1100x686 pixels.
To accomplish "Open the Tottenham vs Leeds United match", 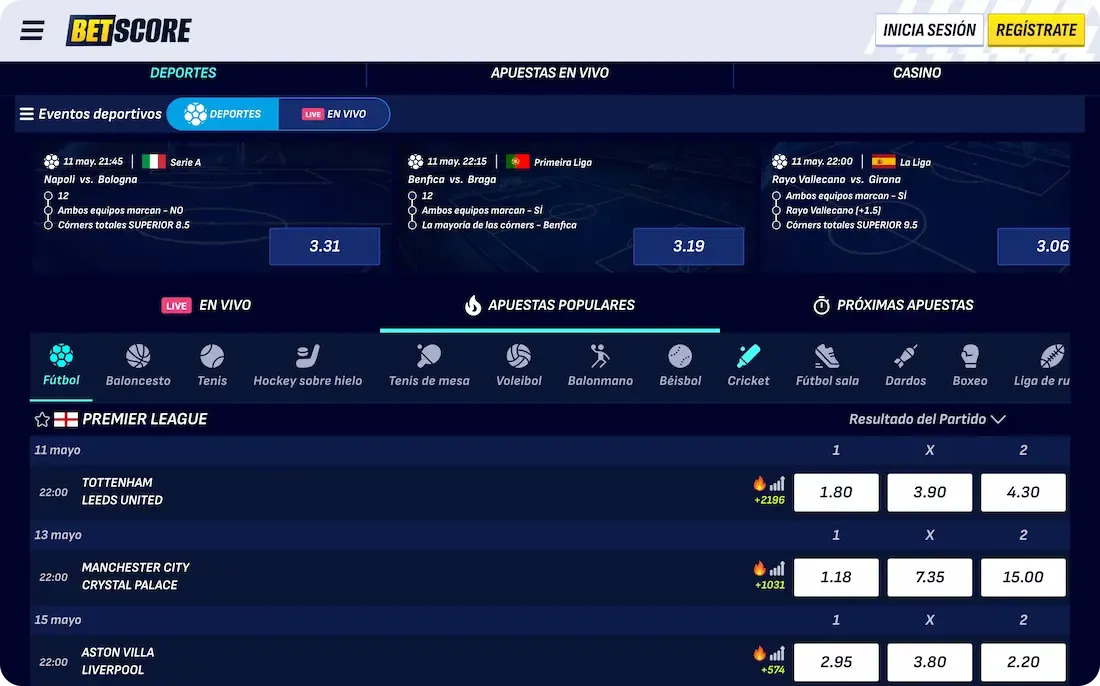I will pos(122,491).
